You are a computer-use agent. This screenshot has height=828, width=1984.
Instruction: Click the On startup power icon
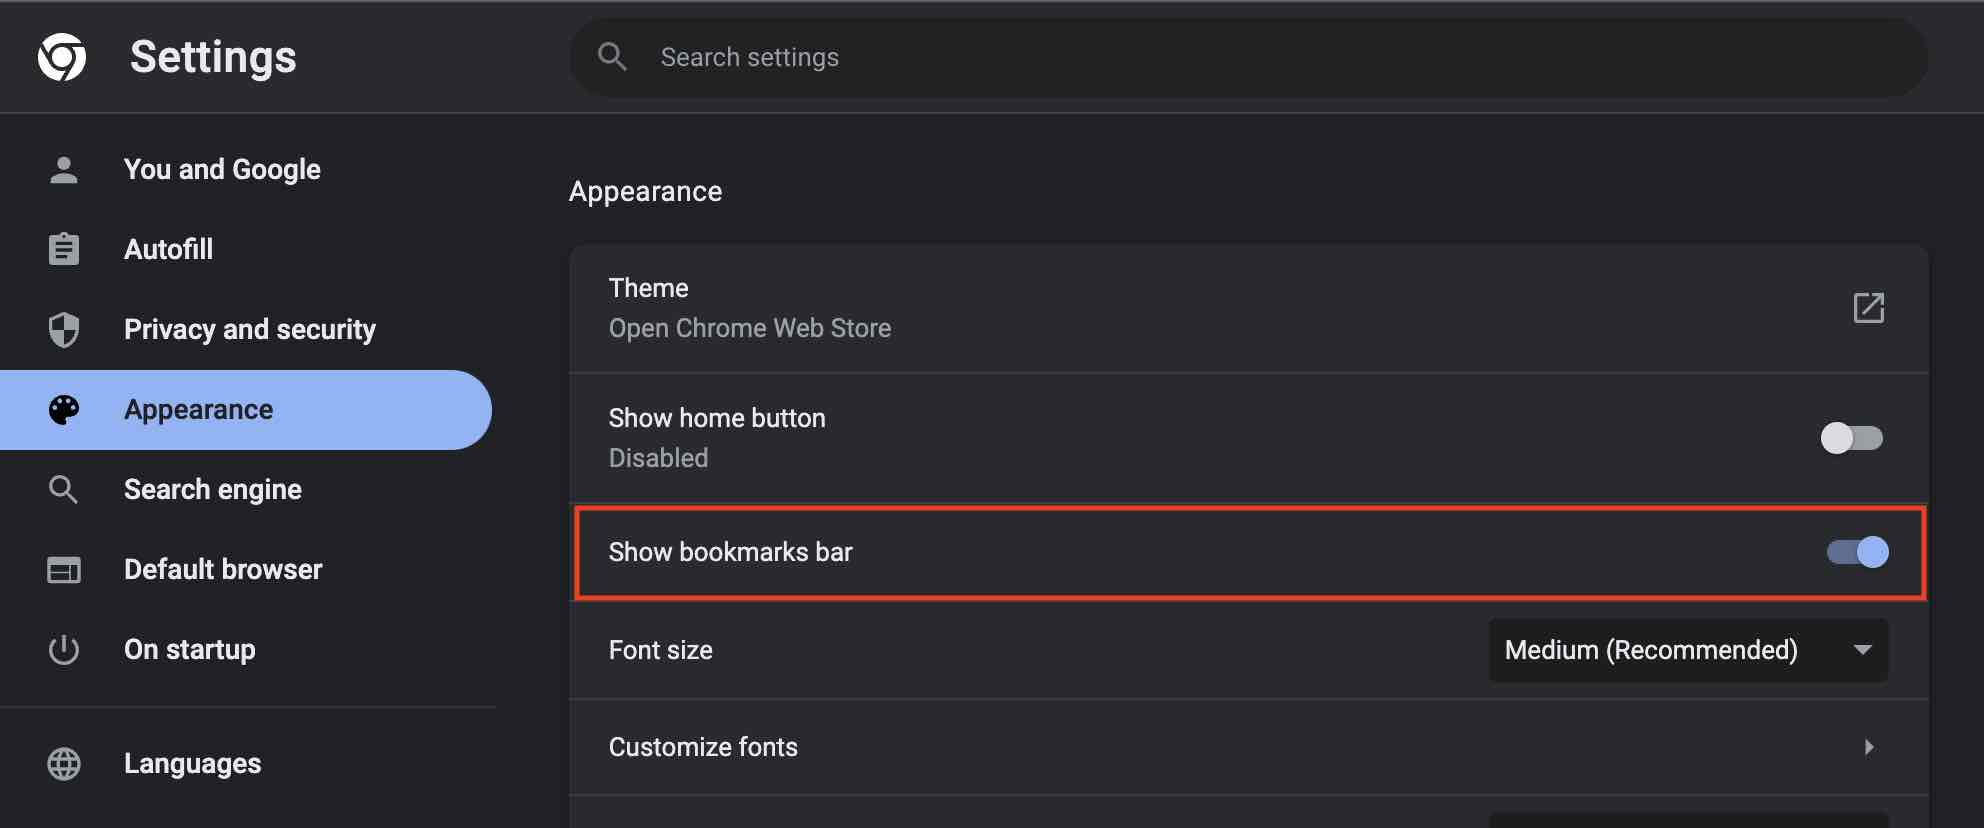point(64,650)
